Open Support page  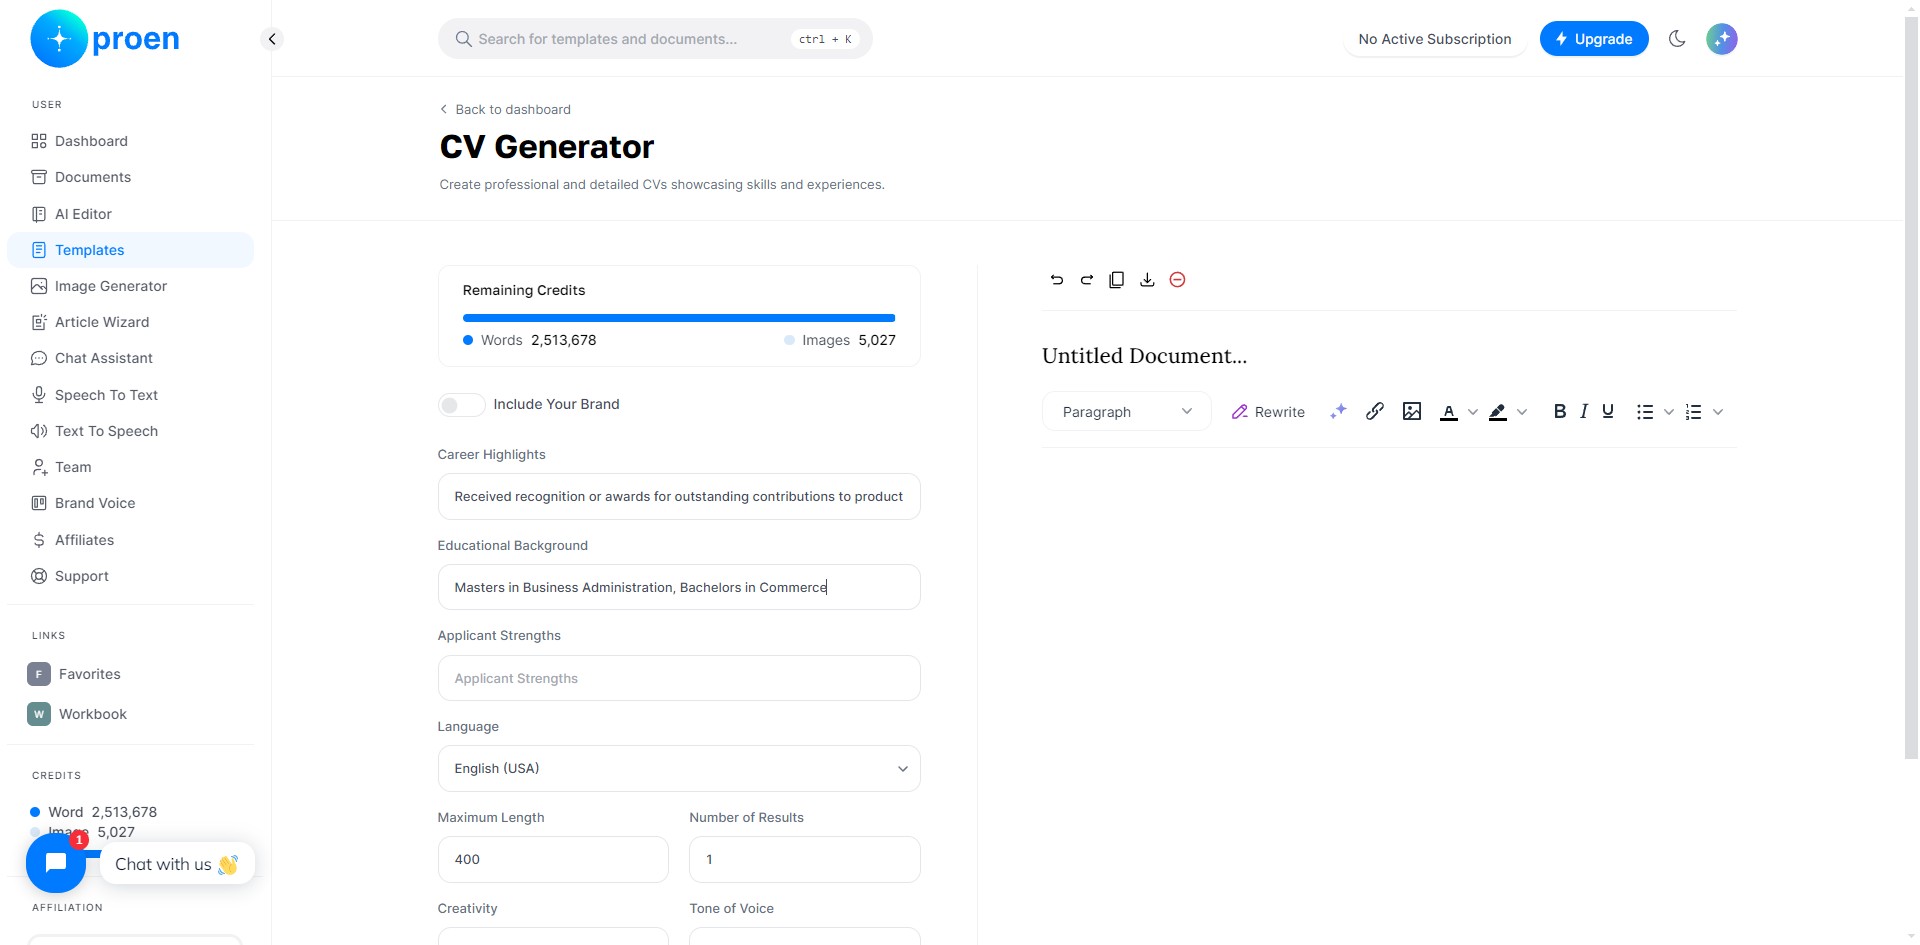pyautogui.click(x=131, y=576)
